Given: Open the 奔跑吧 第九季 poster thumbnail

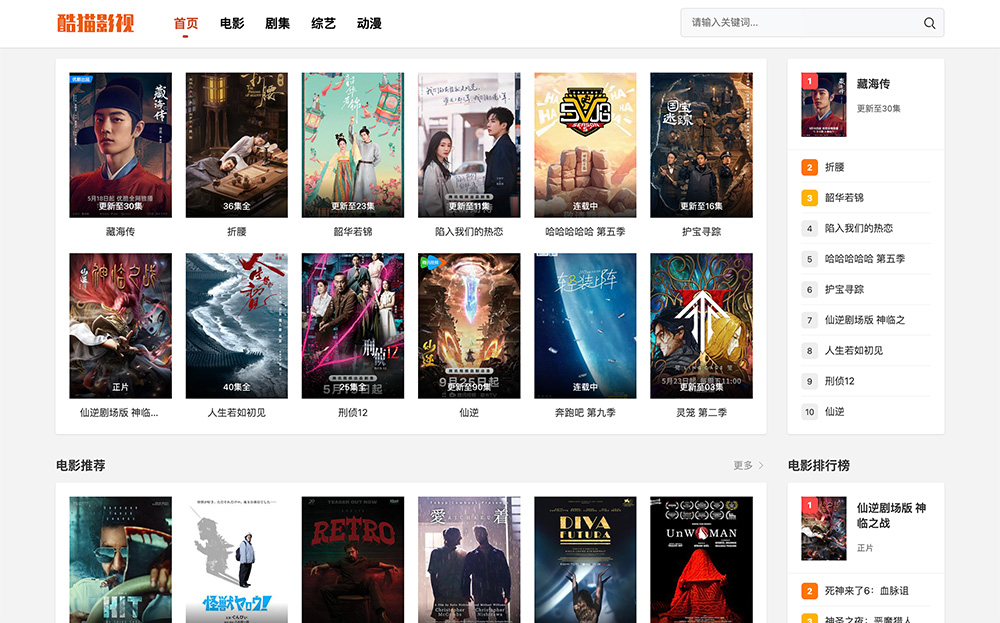Looking at the screenshot, I should click(x=585, y=326).
